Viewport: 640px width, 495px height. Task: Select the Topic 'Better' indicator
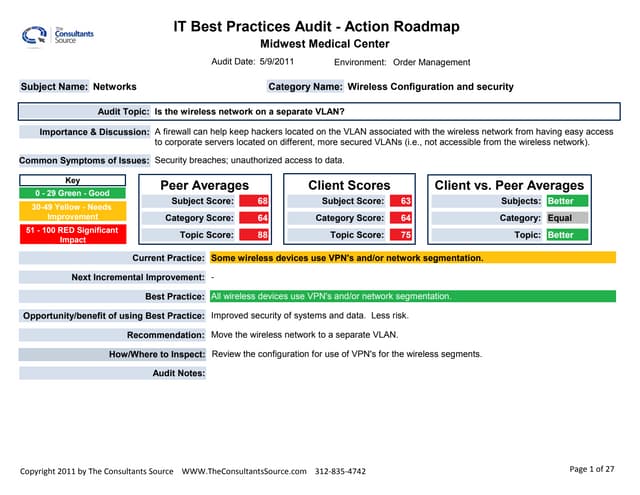coord(567,235)
